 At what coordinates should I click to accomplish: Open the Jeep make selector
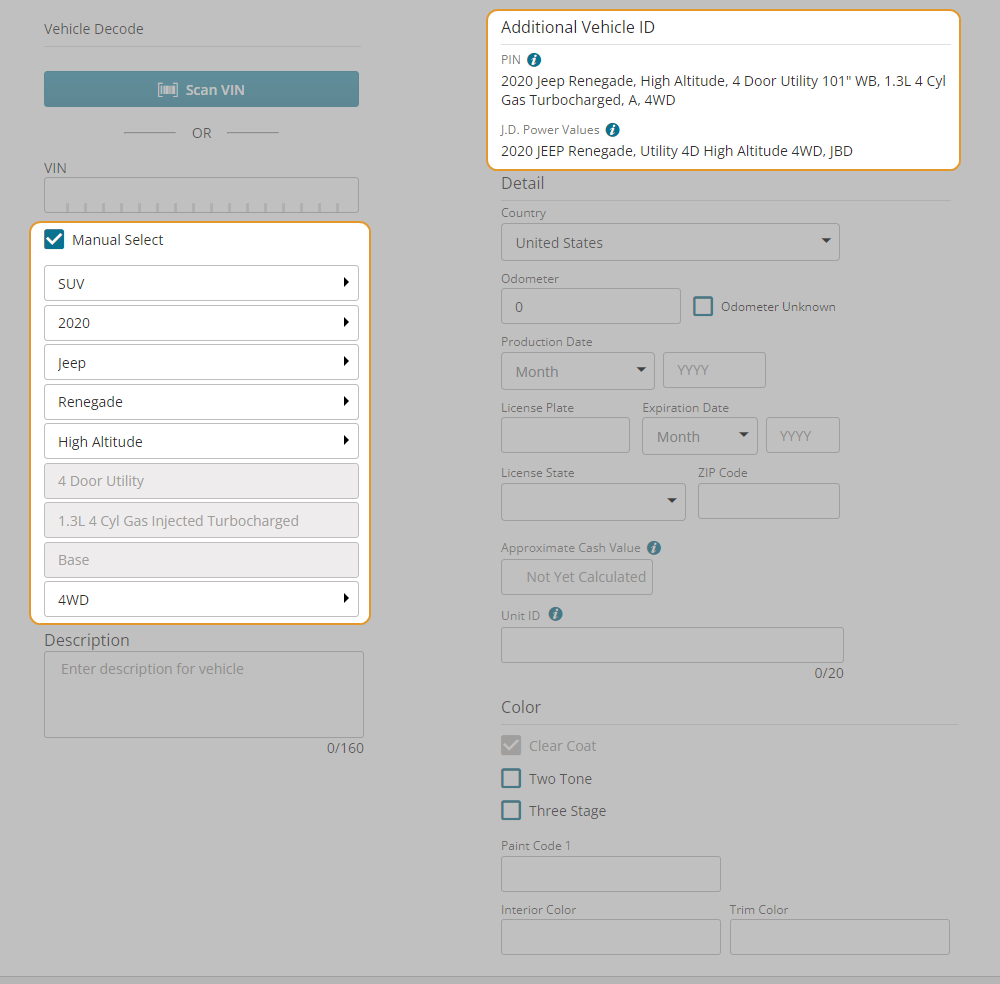pos(202,362)
